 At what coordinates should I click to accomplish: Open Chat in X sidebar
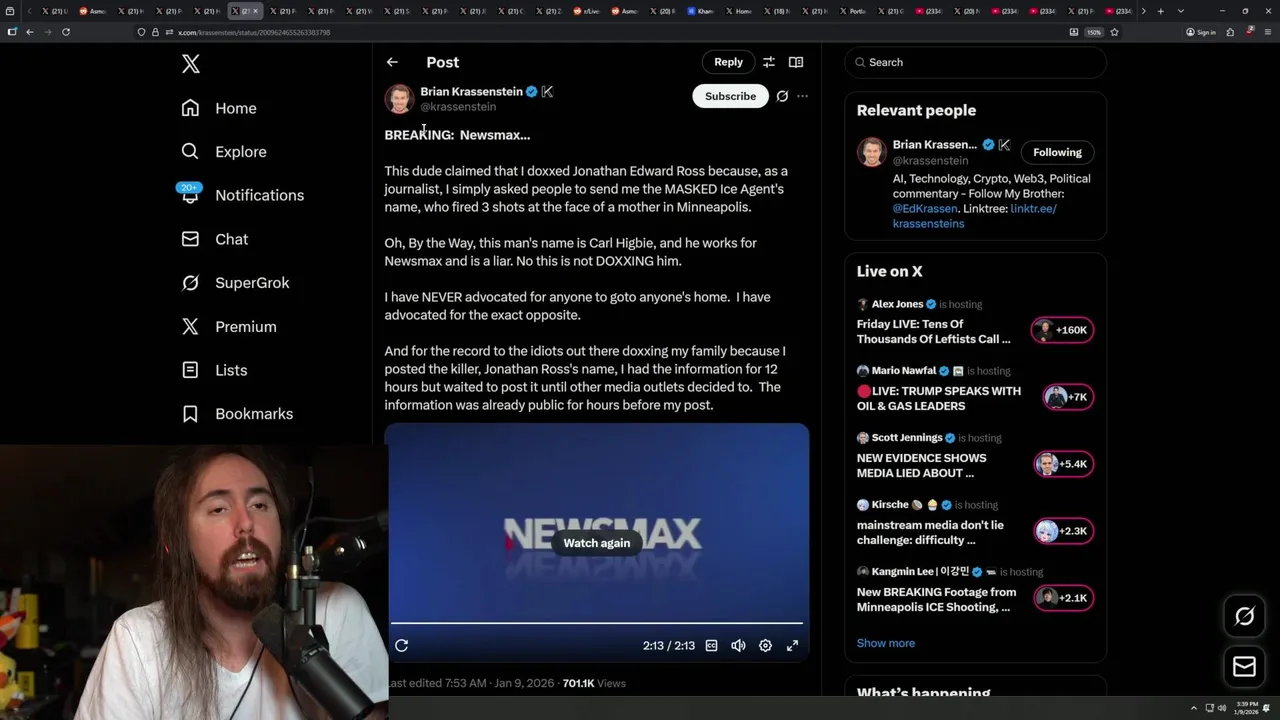pos(215,239)
